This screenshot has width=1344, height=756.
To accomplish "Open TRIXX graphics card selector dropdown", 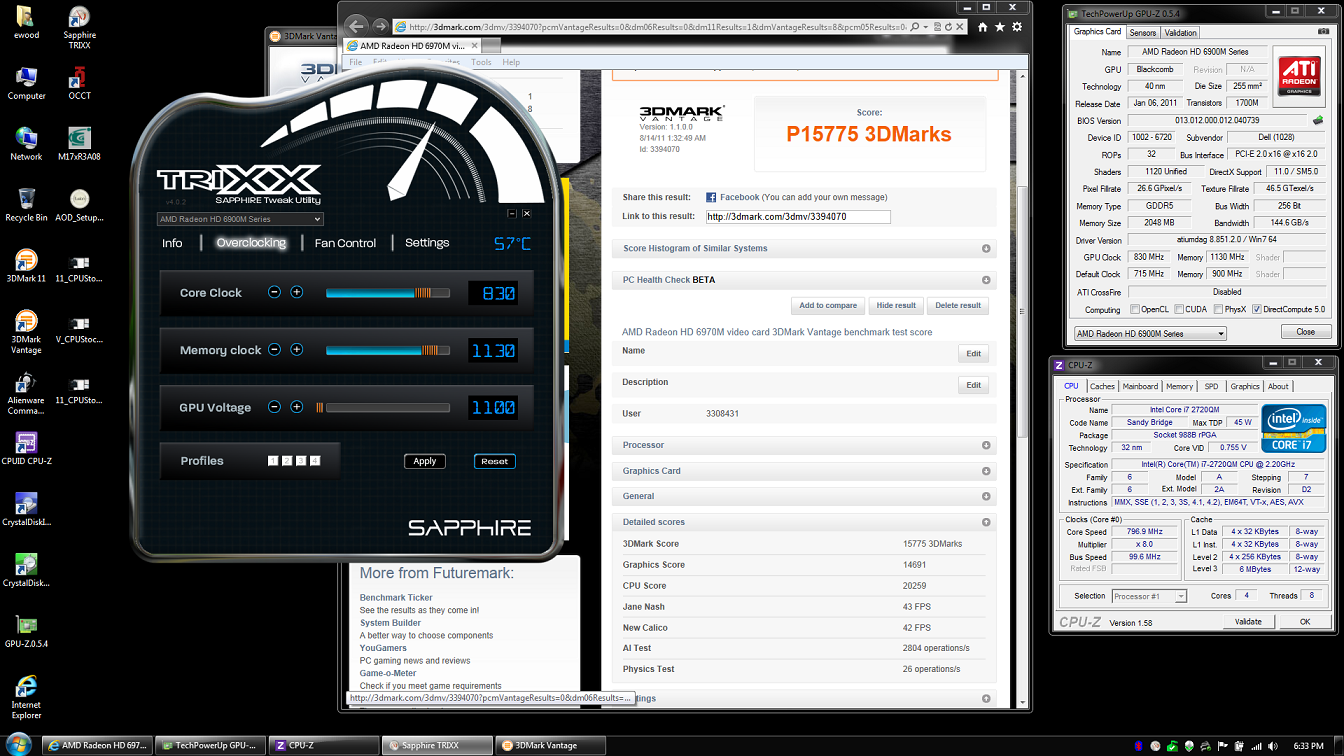I will (x=240, y=219).
